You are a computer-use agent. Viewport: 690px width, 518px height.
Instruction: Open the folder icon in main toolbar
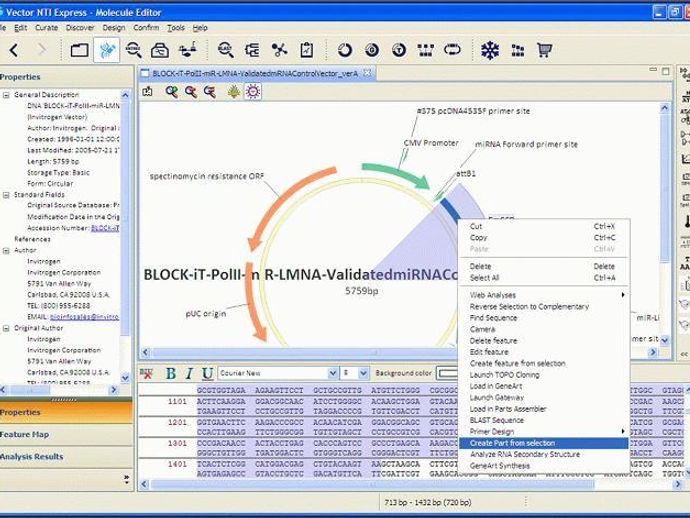79,50
